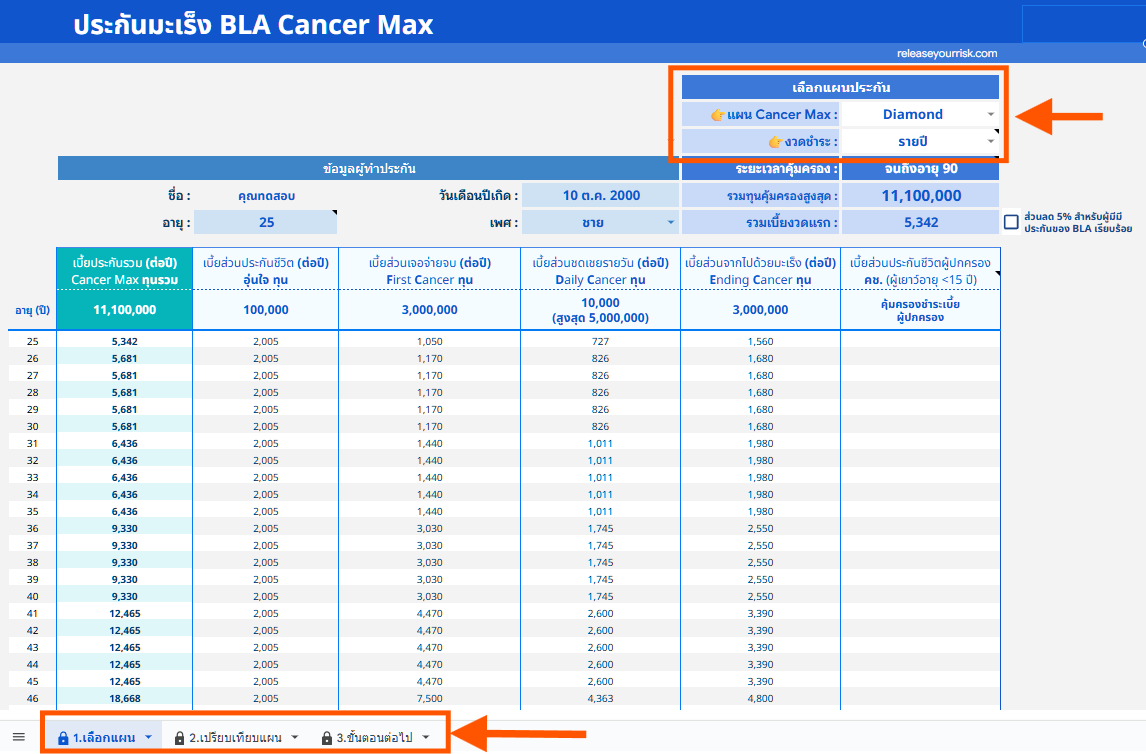Switch to the 2.เปรียบเทียบแผน tab
Viewport: 1146px width, 754px height.
pyautogui.click(x=236, y=738)
